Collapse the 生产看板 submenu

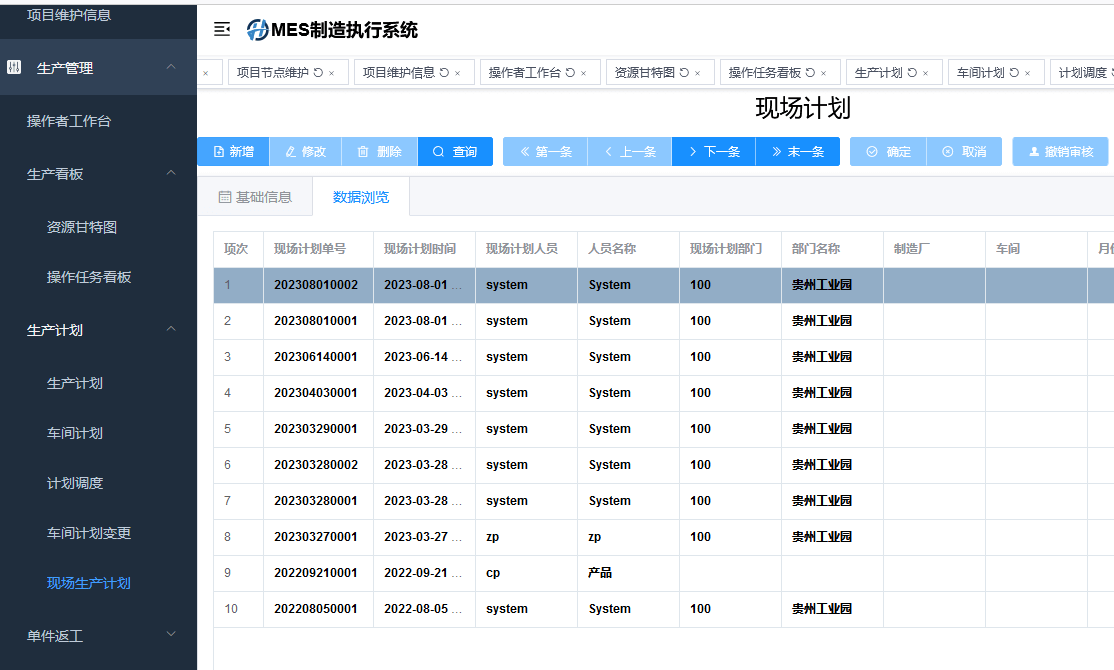(171, 173)
